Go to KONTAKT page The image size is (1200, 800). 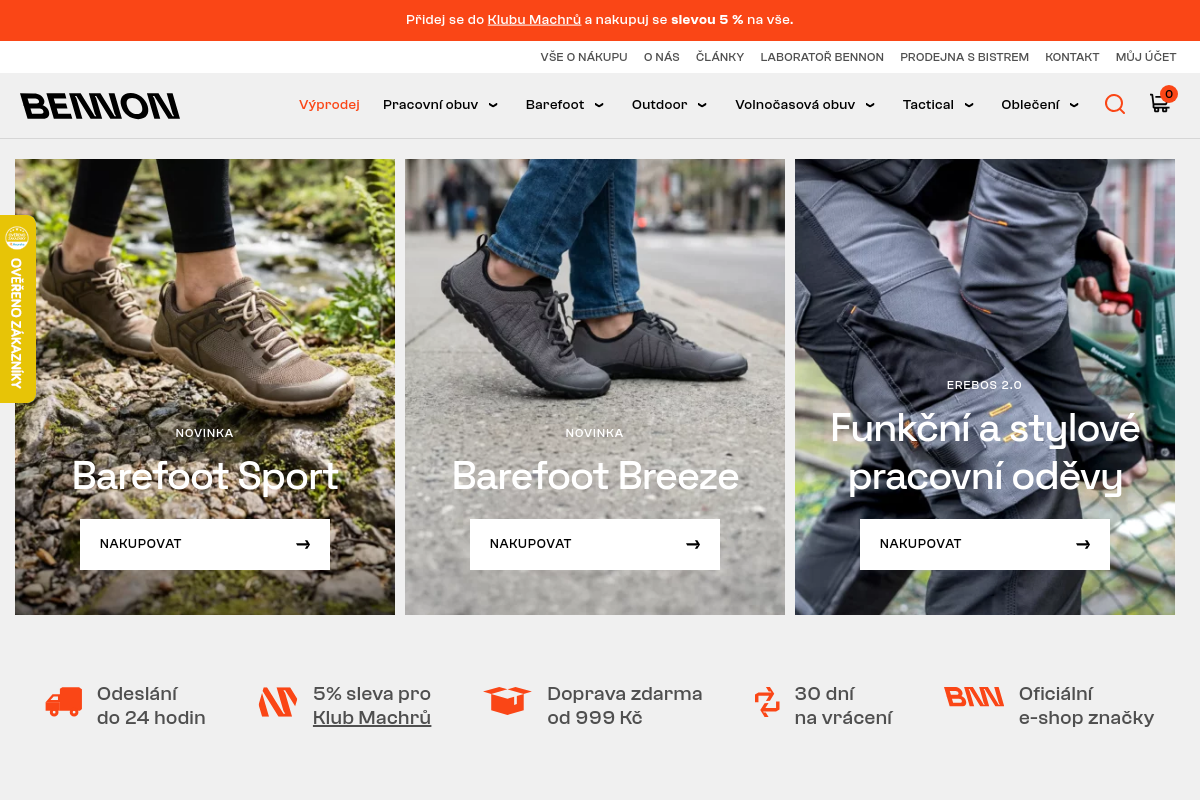pyautogui.click(x=1072, y=57)
